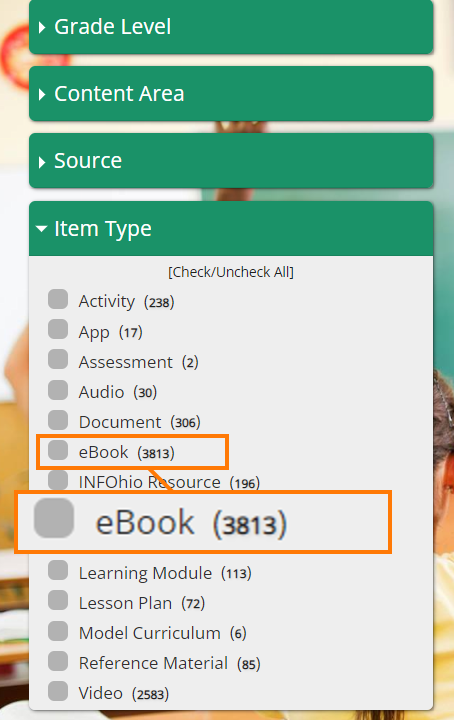
Task: Enable the Assessment item type checkbox
Action: coord(58,360)
